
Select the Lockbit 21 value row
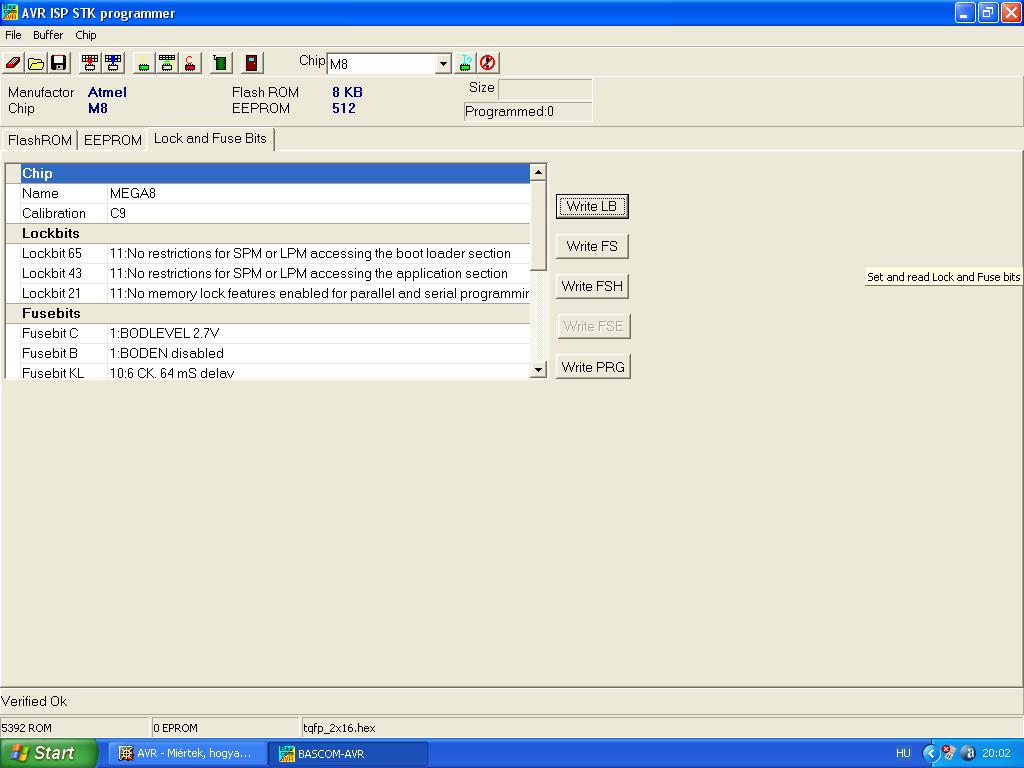point(319,293)
